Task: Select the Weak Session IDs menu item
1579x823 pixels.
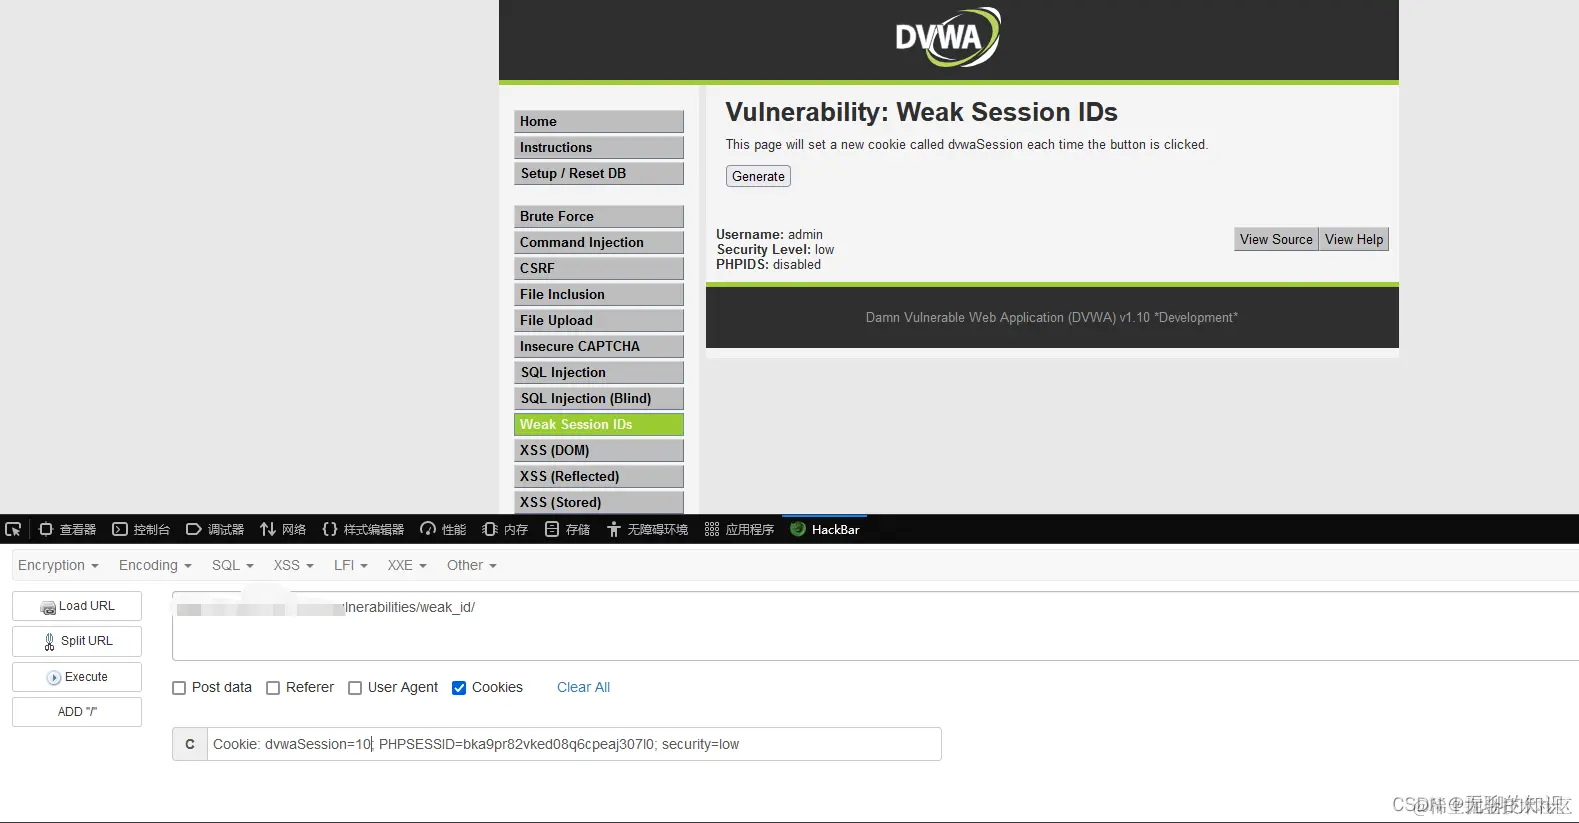Action: point(599,424)
